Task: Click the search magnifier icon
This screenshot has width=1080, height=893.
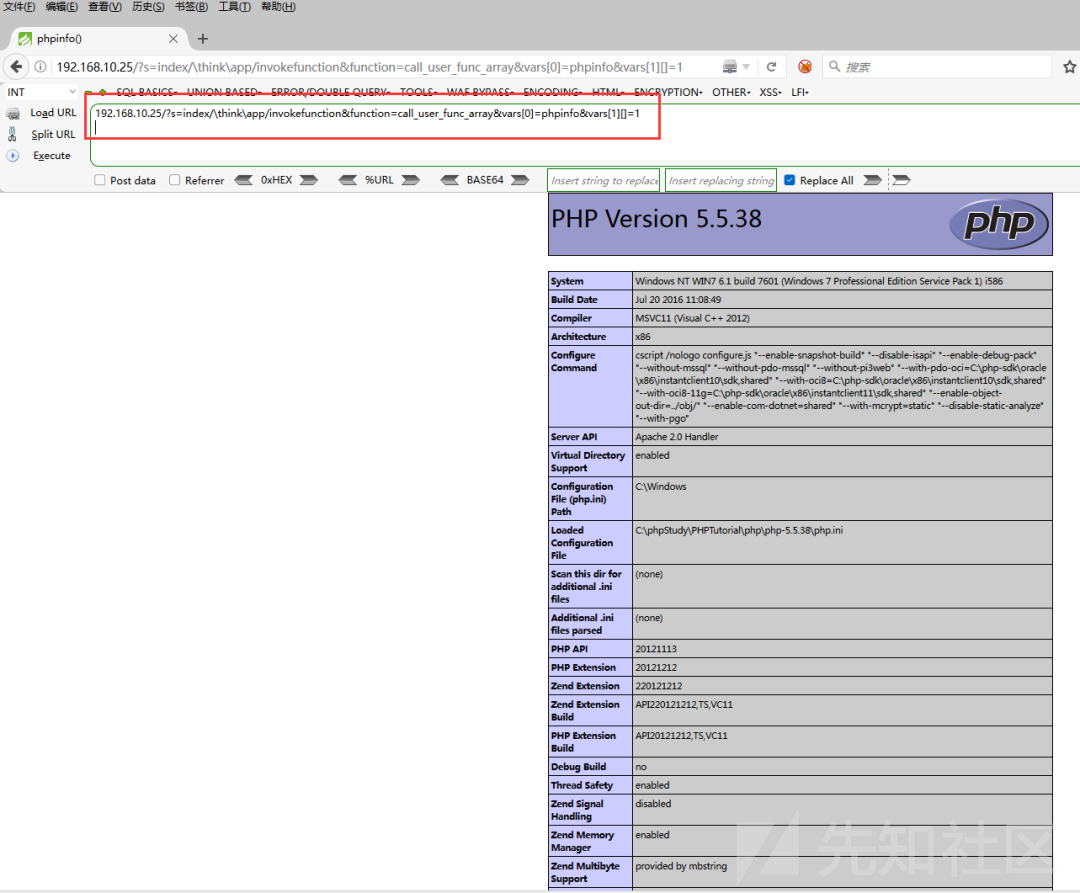Action: click(834, 66)
